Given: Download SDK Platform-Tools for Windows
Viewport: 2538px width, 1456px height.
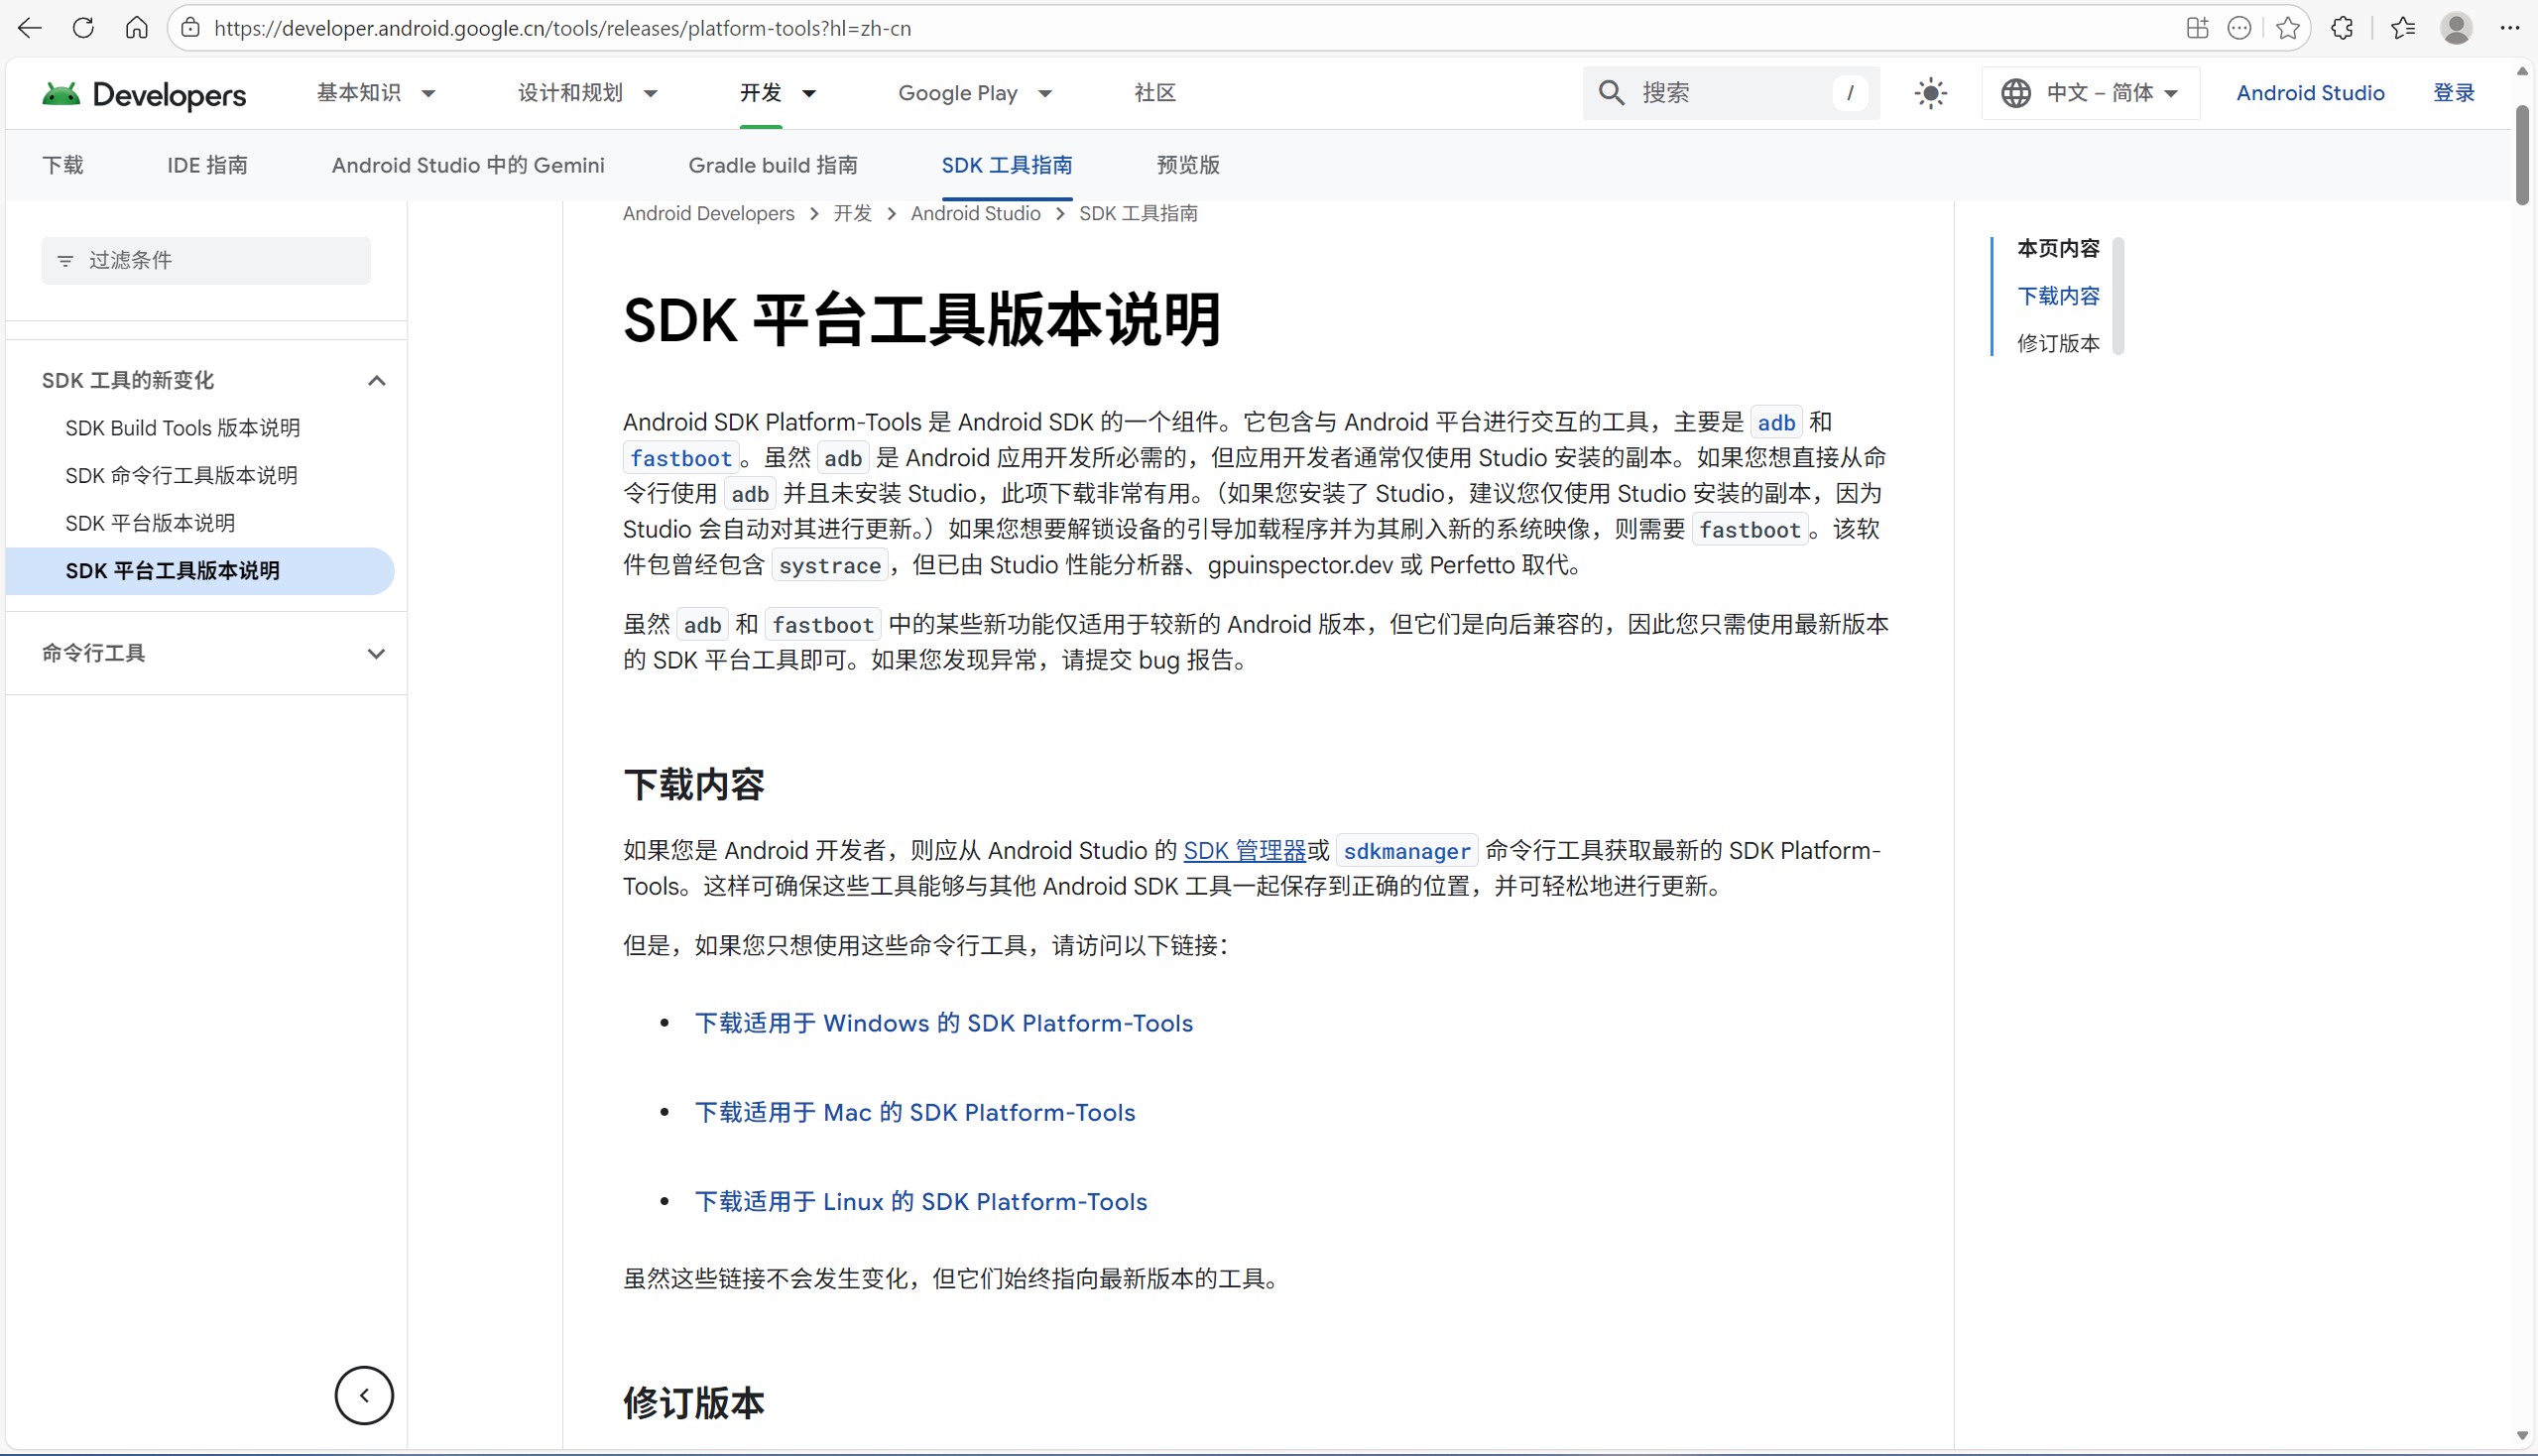Looking at the screenshot, I should point(944,1022).
